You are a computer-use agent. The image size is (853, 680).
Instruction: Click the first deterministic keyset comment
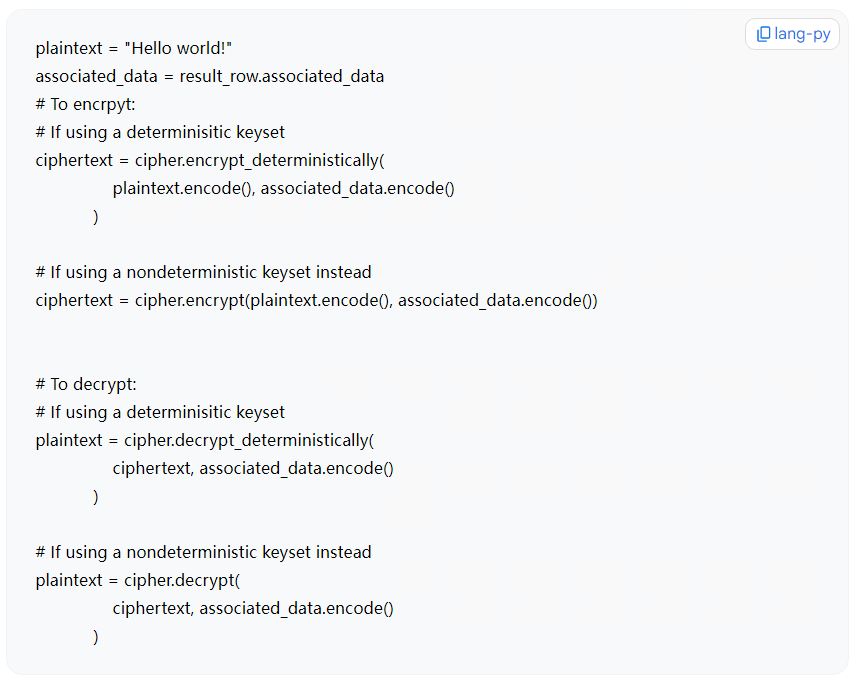[x=160, y=132]
